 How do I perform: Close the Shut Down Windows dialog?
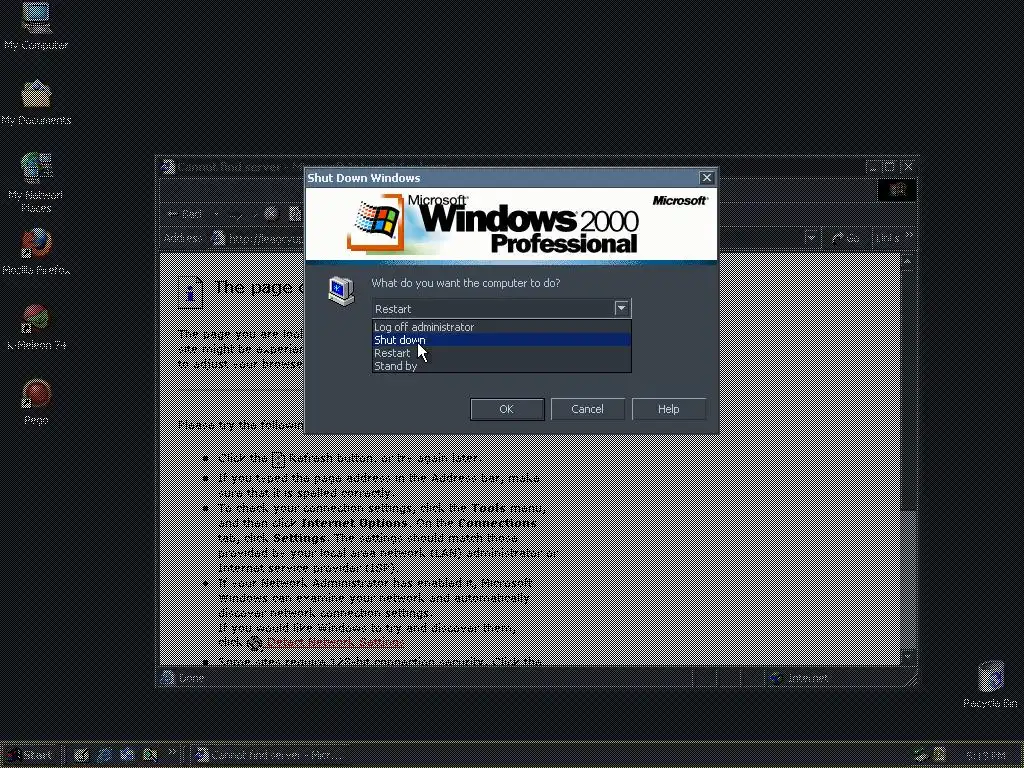707,178
